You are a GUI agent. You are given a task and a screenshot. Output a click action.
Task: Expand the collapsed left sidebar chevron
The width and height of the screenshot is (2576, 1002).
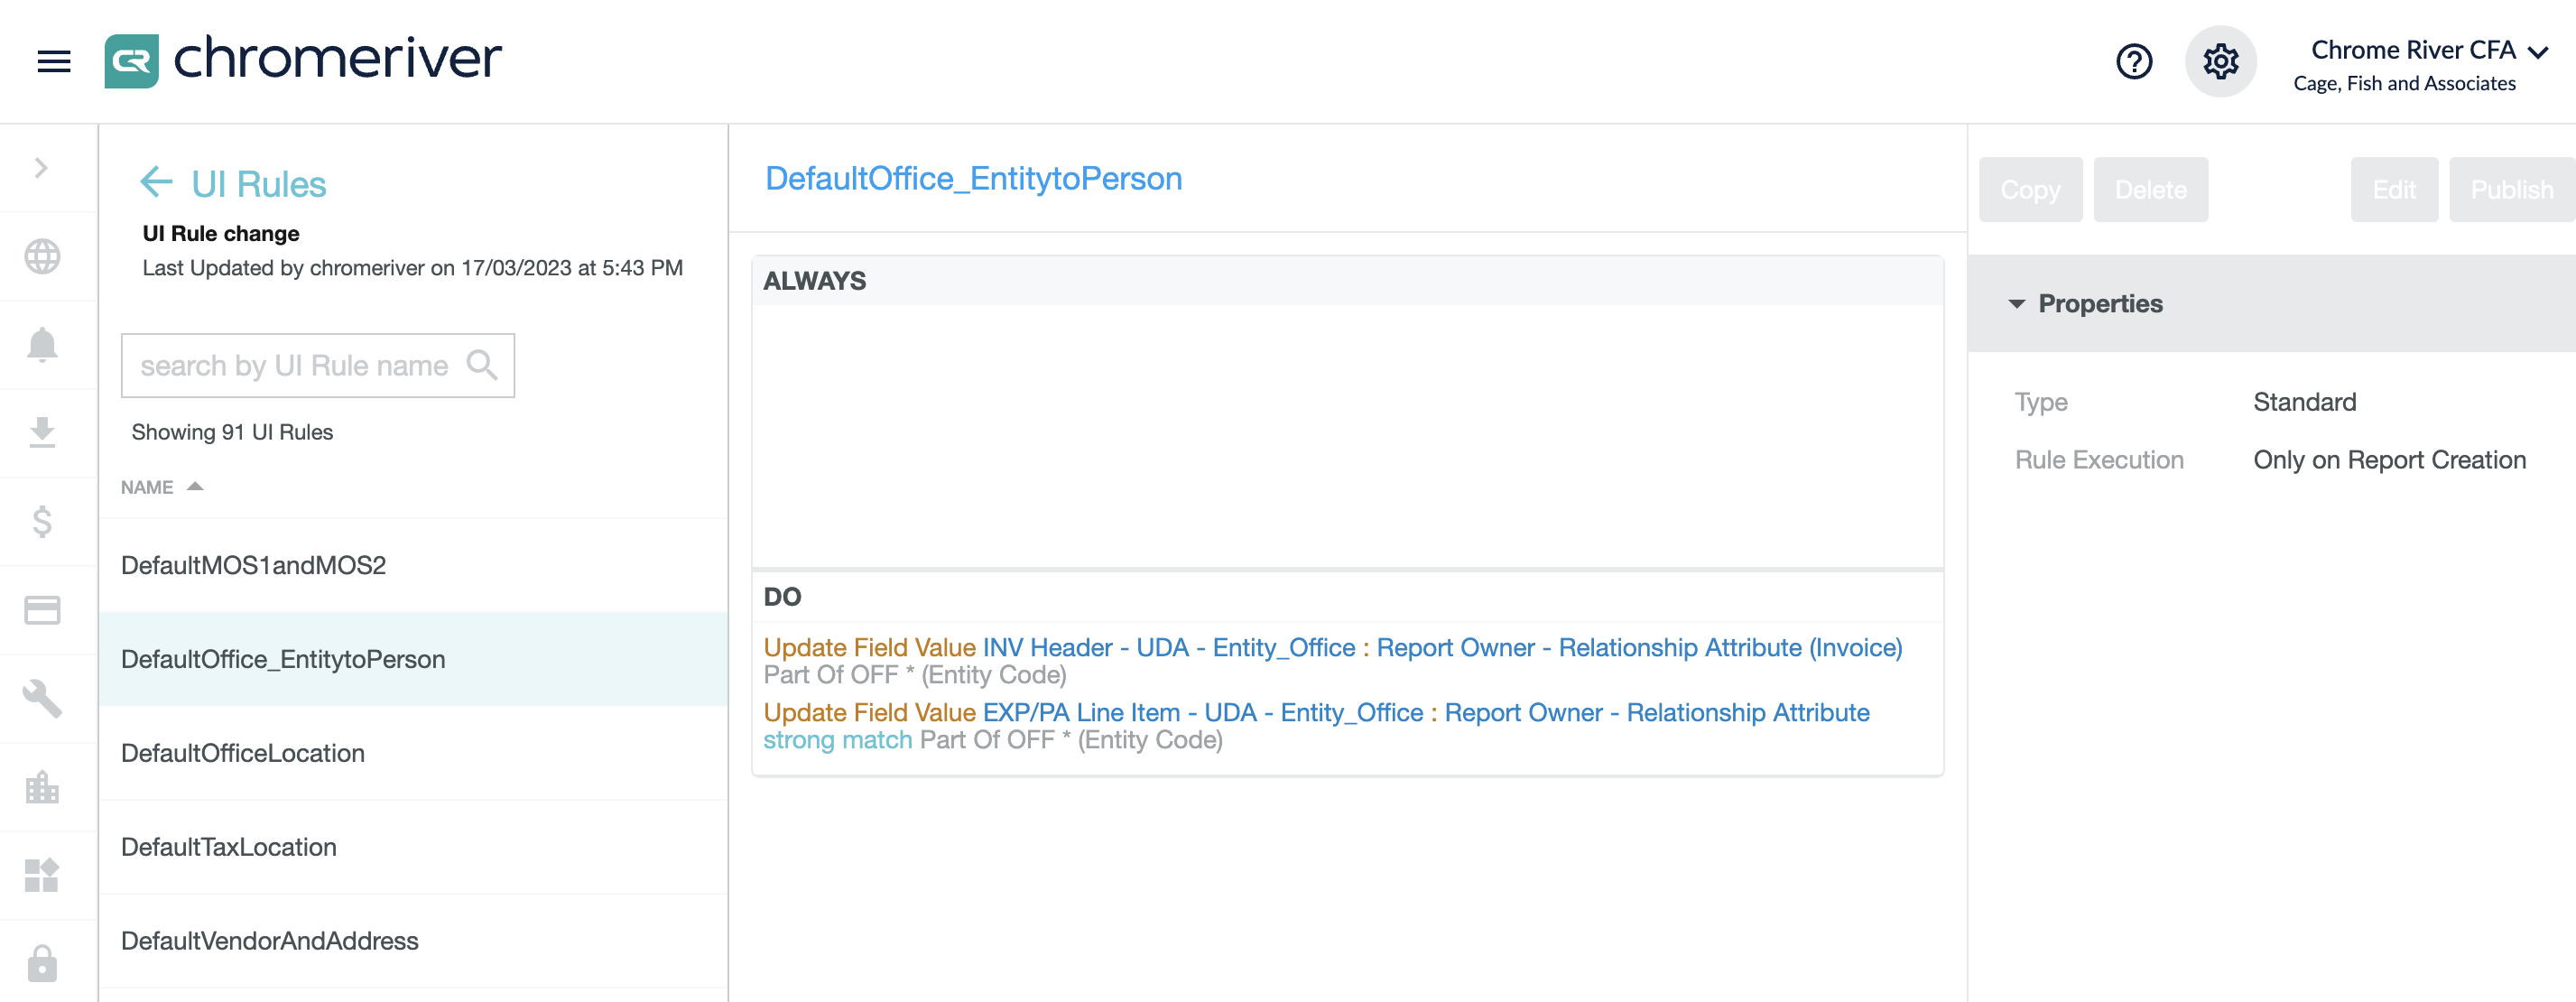pyautogui.click(x=41, y=168)
